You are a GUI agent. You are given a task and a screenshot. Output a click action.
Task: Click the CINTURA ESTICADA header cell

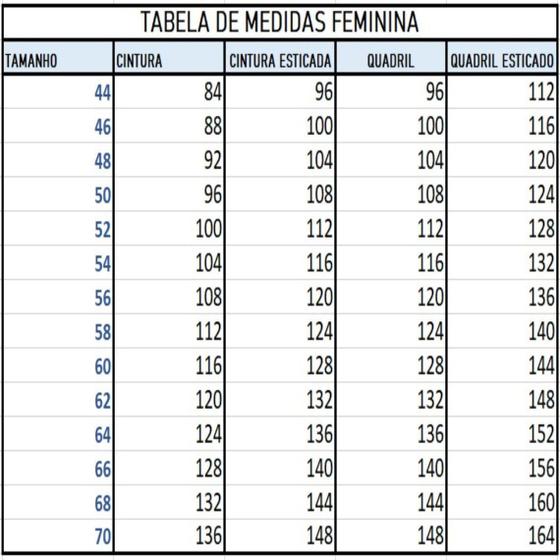coord(280,58)
